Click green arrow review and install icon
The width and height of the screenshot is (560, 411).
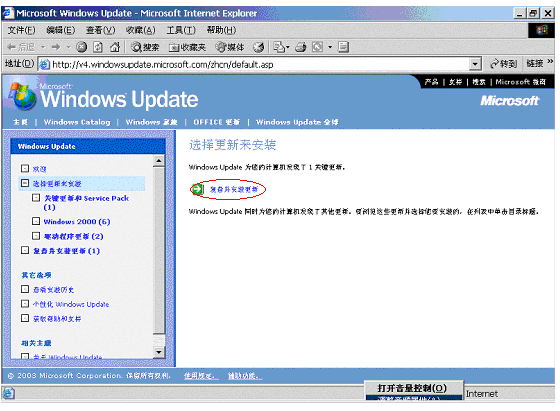[x=197, y=189]
